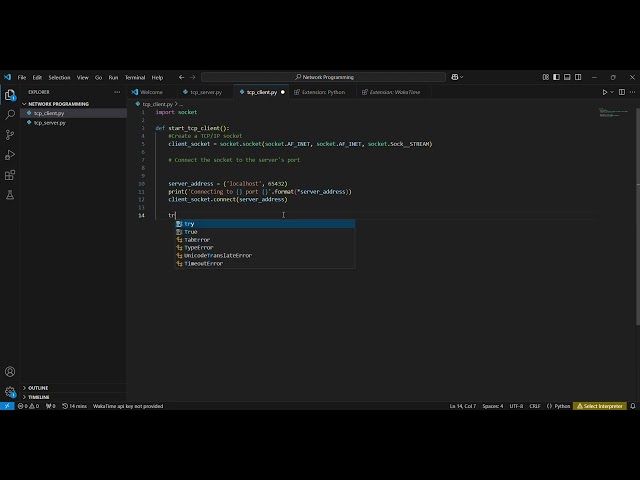The height and width of the screenshot is (480, 640).
Task: Click the Select Interpreter warning button
Action: click(600, 406)
